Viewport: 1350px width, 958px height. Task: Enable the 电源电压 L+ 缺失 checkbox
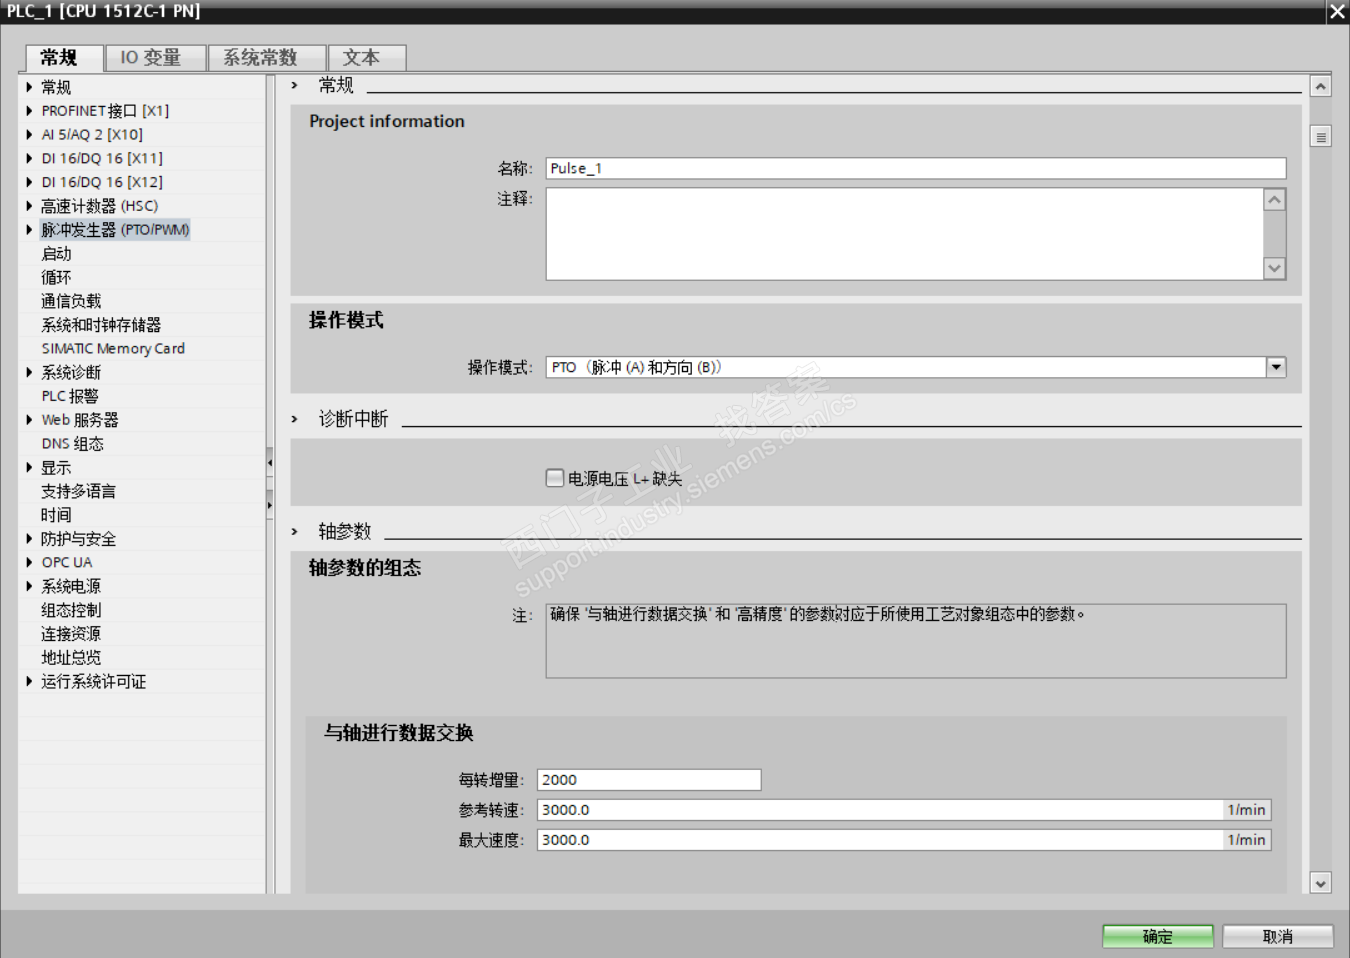555,478
